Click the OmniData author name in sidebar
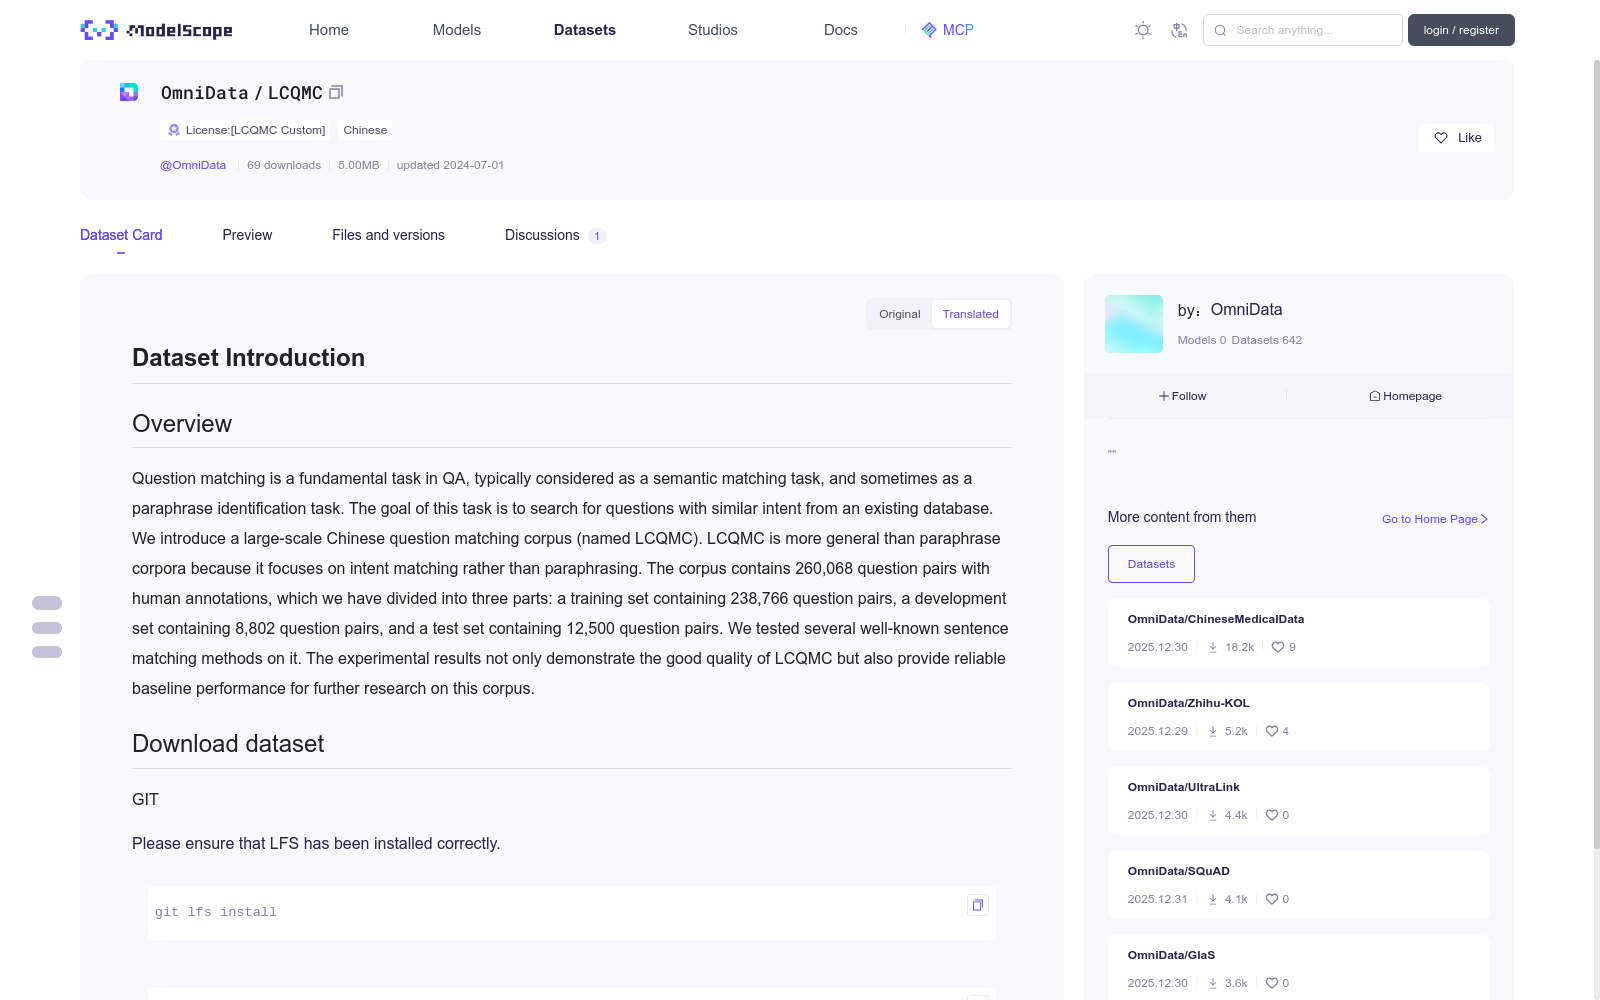 (x=1246, y=310)
